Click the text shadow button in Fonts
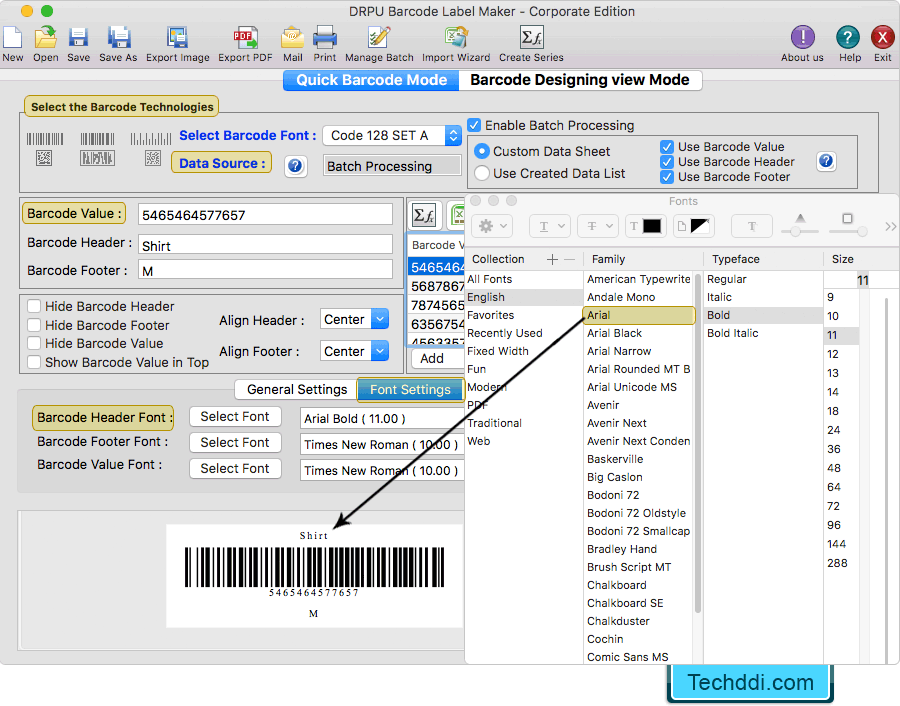Image resolution: width=900 pixels, height=706 pixels. (x=751, y=226)
